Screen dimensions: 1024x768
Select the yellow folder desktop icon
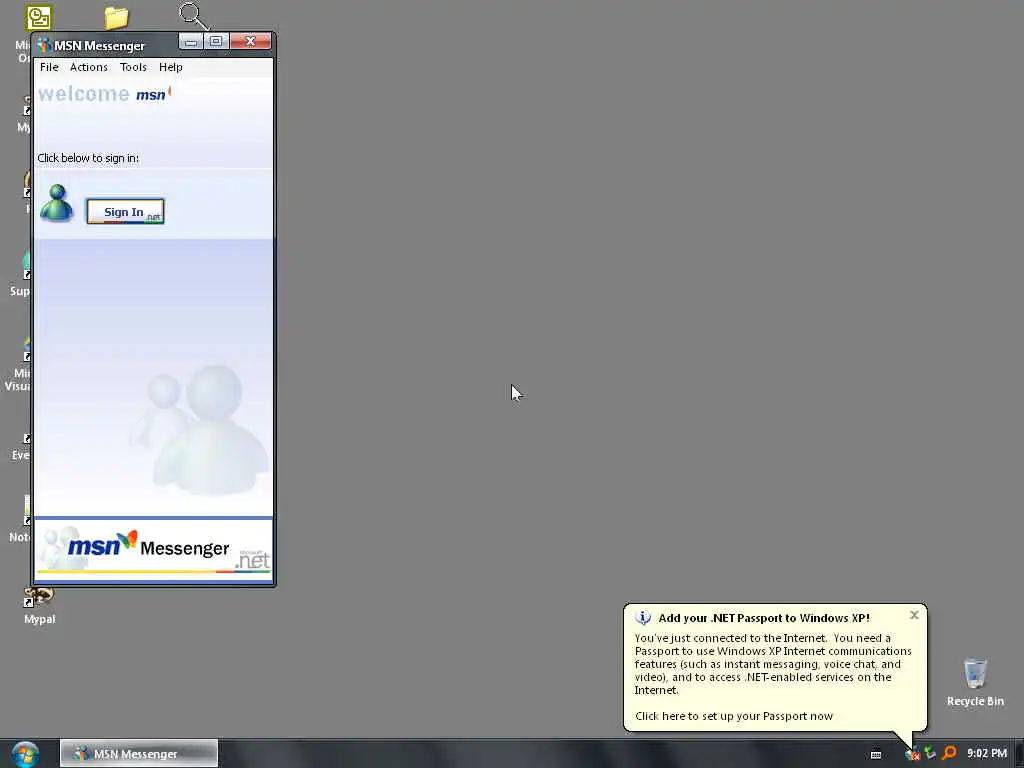[x=116, y=18]
